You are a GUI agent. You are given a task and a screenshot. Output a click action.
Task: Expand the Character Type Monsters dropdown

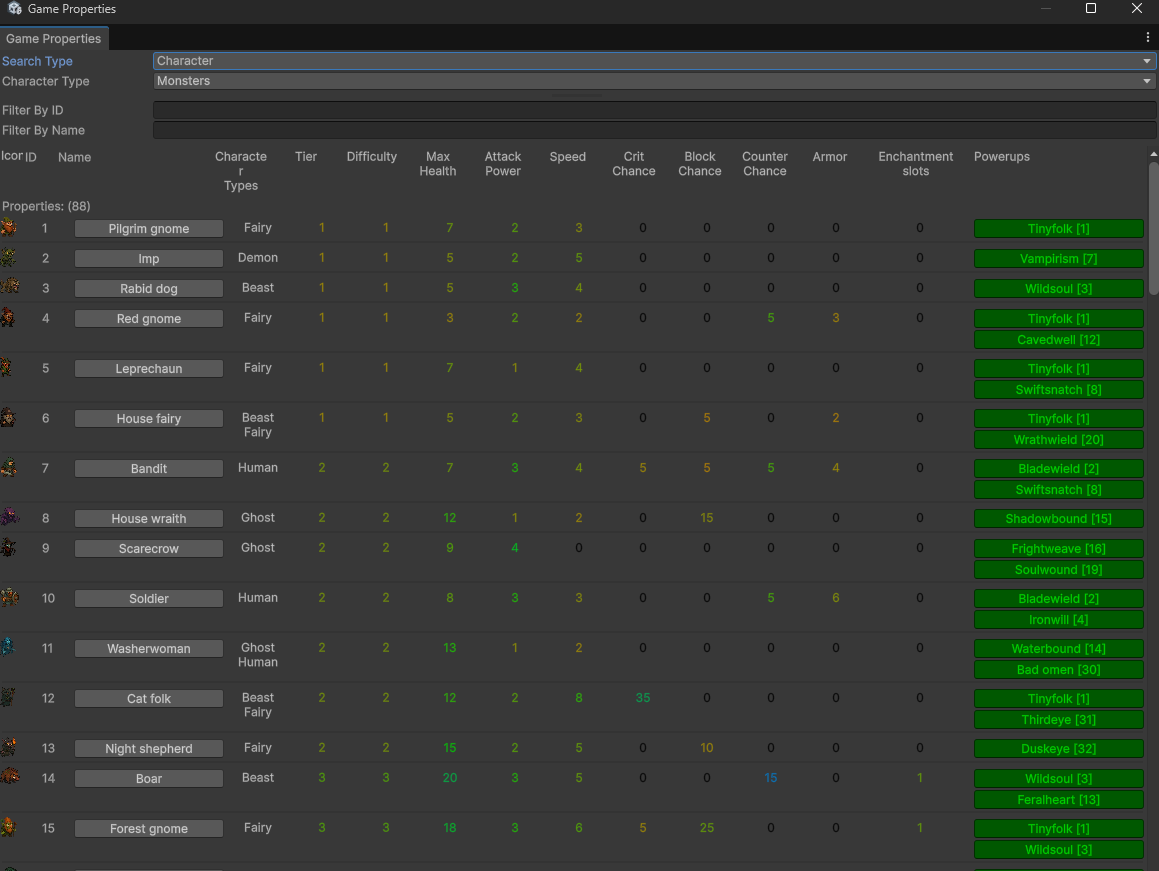coord(654,81)
